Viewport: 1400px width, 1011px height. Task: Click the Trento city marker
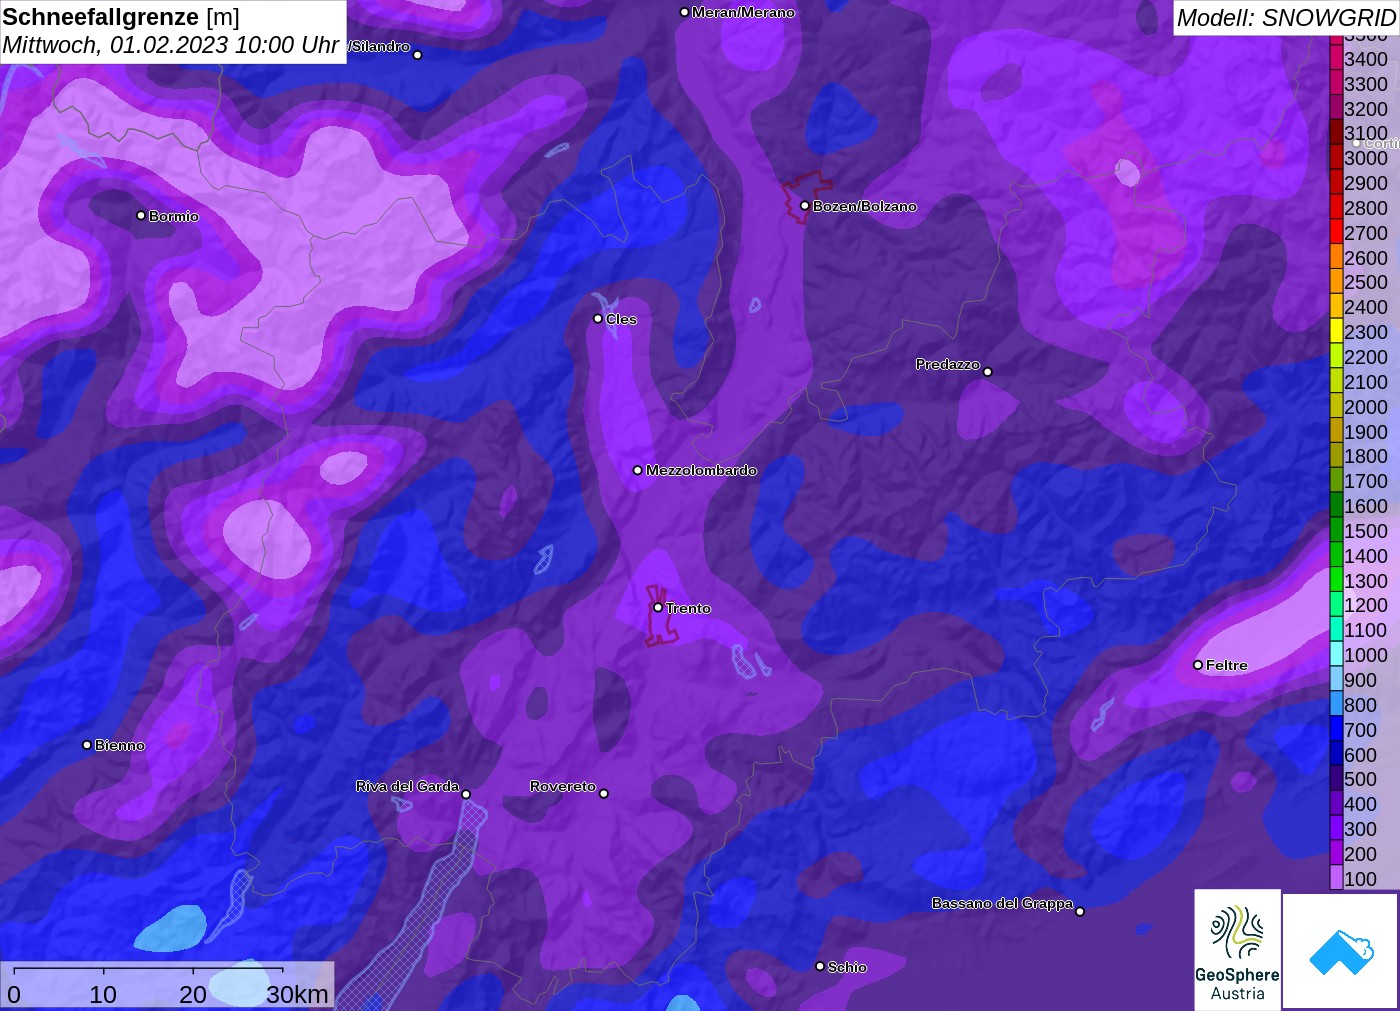click(658, 607)
